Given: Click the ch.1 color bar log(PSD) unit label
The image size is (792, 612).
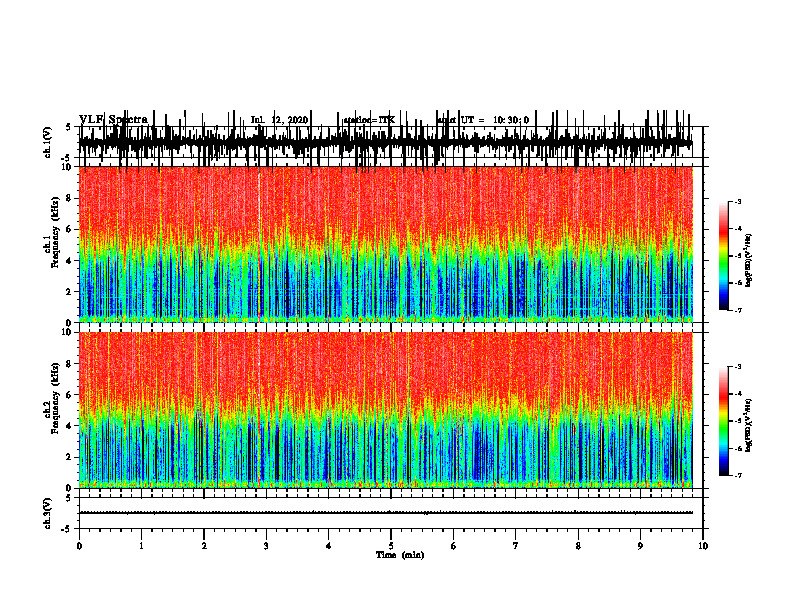Looking at the screenshot, I should [x=749, y=261].
